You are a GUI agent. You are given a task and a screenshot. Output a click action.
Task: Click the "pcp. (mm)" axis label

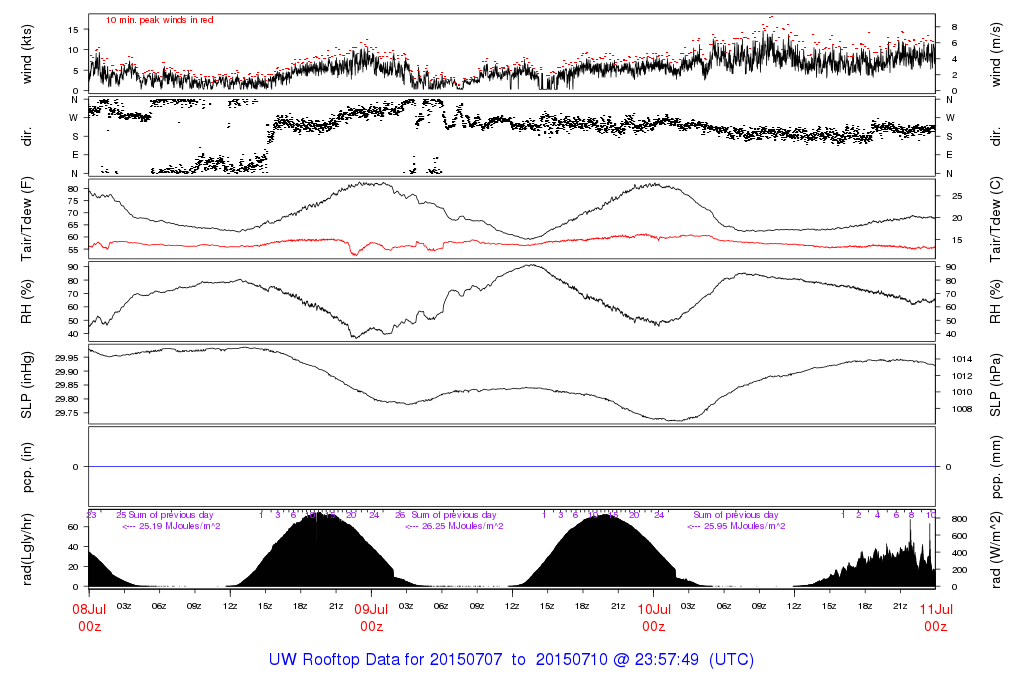pos(995,467)
